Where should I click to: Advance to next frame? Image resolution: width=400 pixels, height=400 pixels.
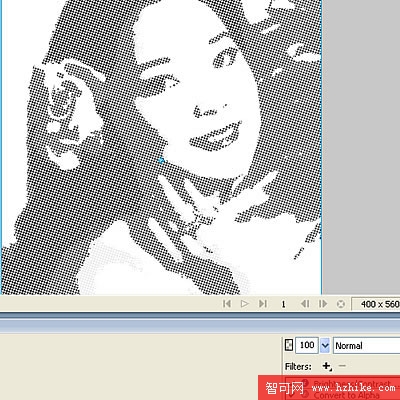(323, 304)
